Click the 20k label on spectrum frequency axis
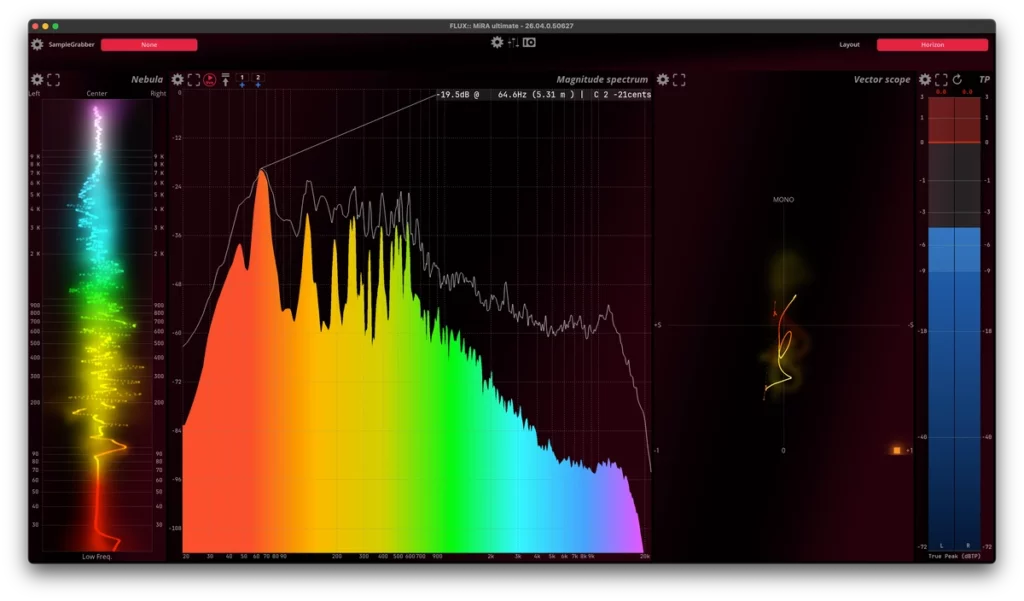1024x601 pixels. pyautogui.click(x=645, y=557)
